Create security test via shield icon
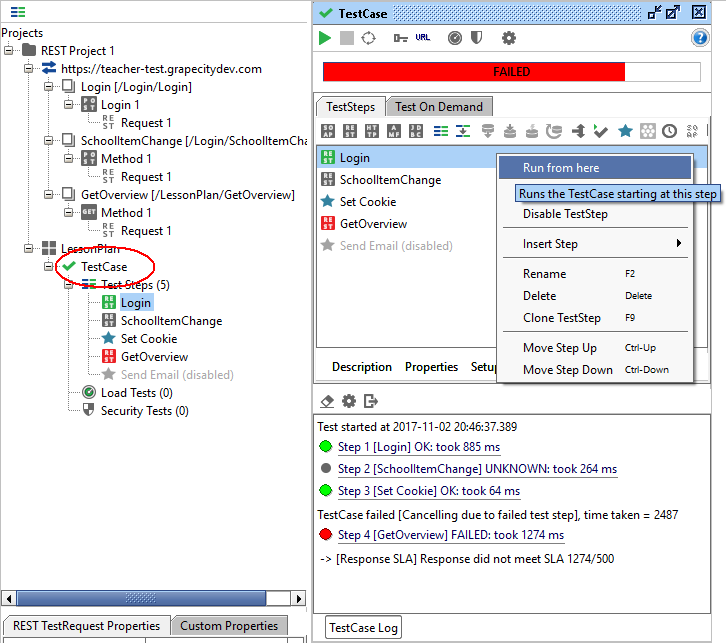Screen dimensions: 726x643 [x=476, y=37]
